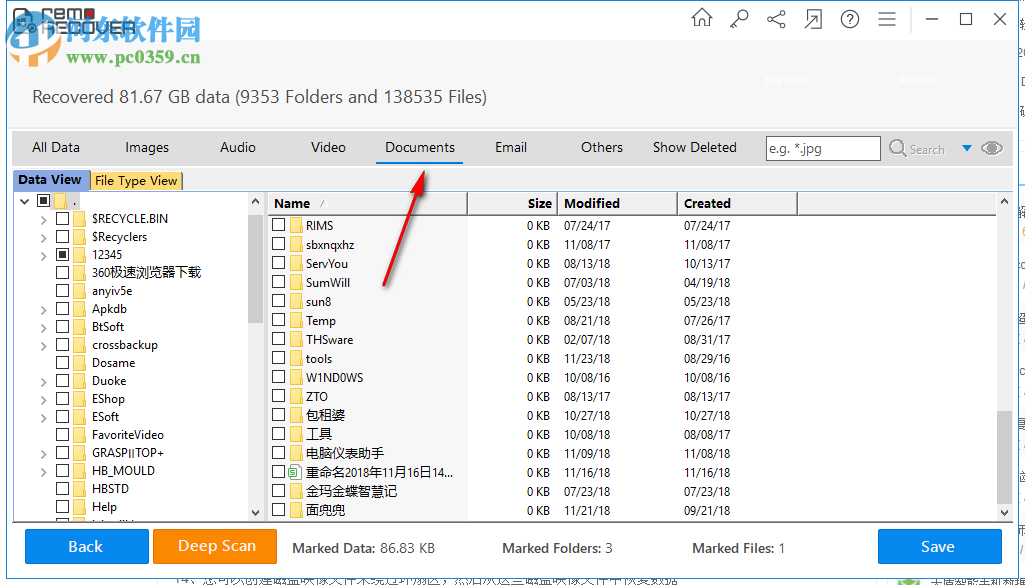Open the Share icon in the title bar
This screenshot has width=1025, height=585.
(776, 18)
